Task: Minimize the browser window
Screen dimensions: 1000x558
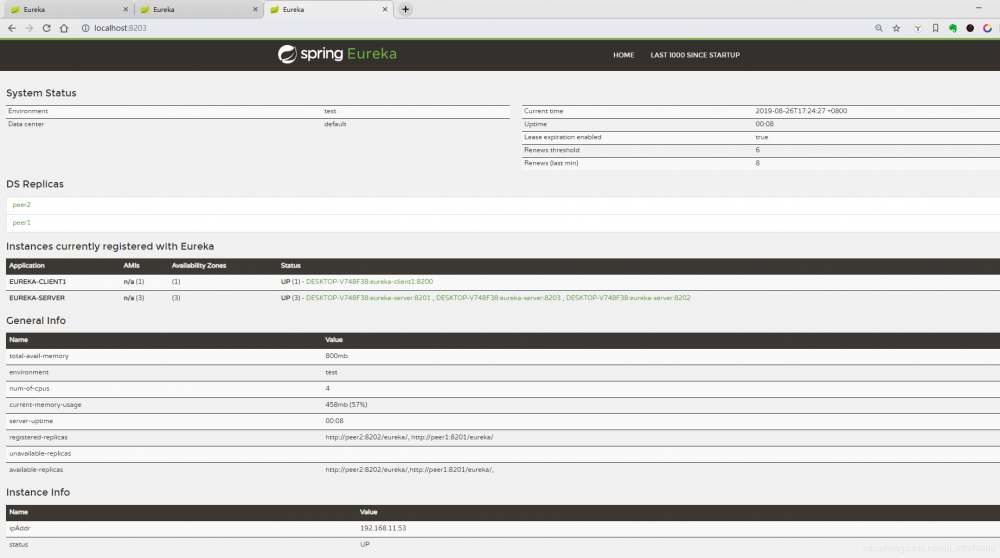Action: [978, 8]
